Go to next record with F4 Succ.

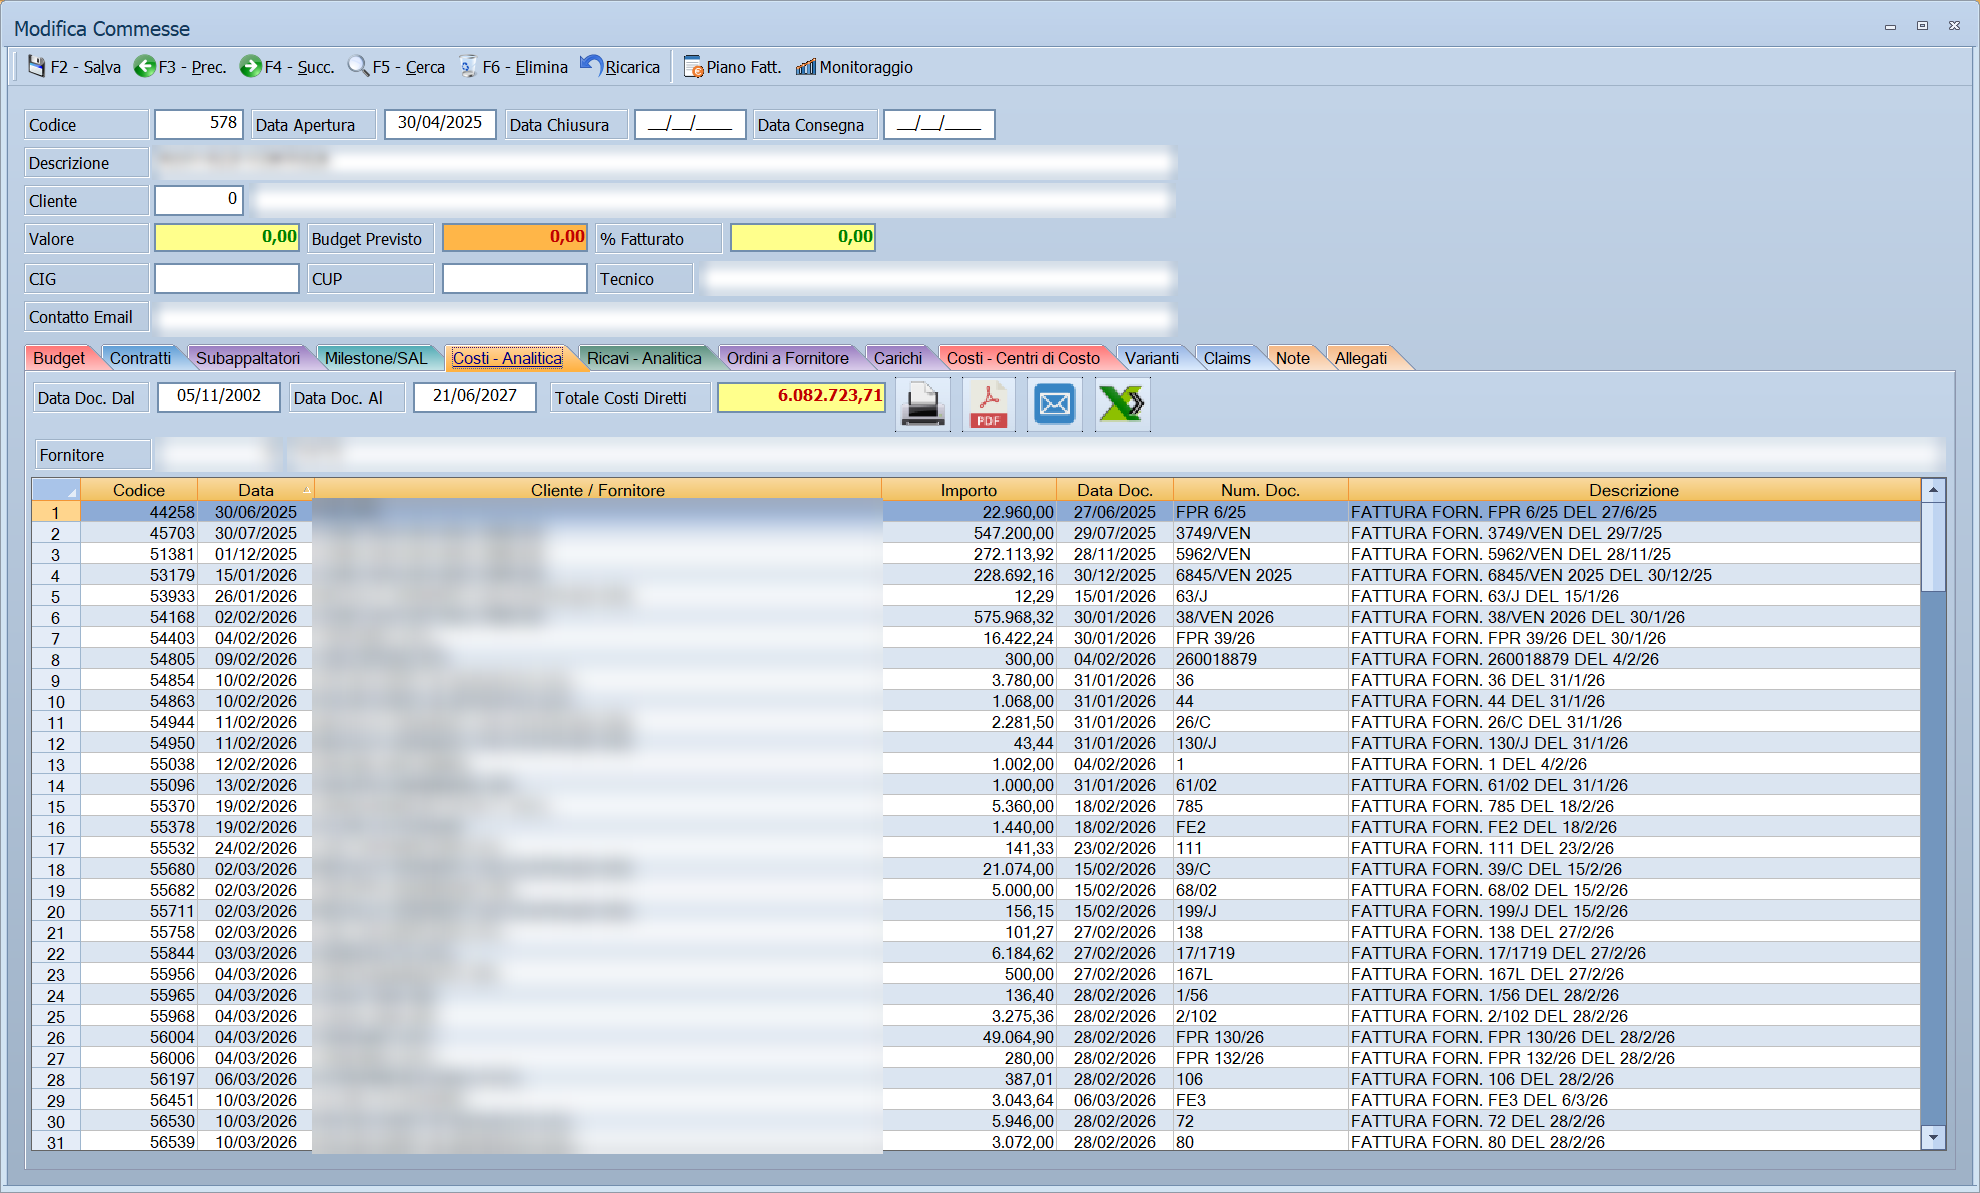point(287,67)
